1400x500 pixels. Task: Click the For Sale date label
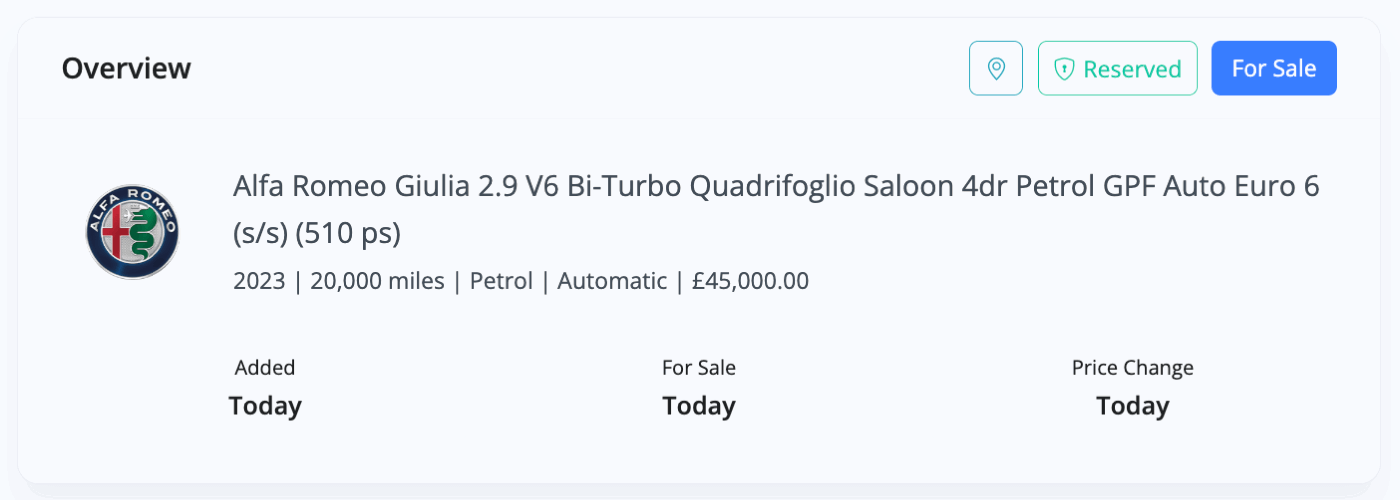pos(699,368)
